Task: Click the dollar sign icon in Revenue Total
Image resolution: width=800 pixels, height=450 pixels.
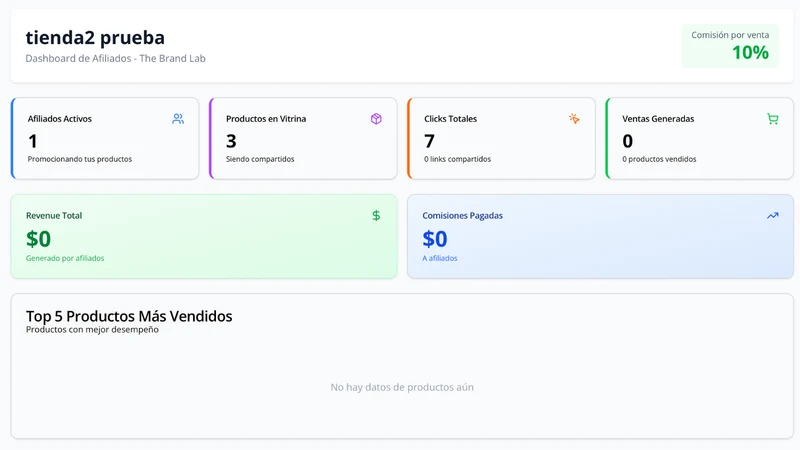Action: coord(376,216)
